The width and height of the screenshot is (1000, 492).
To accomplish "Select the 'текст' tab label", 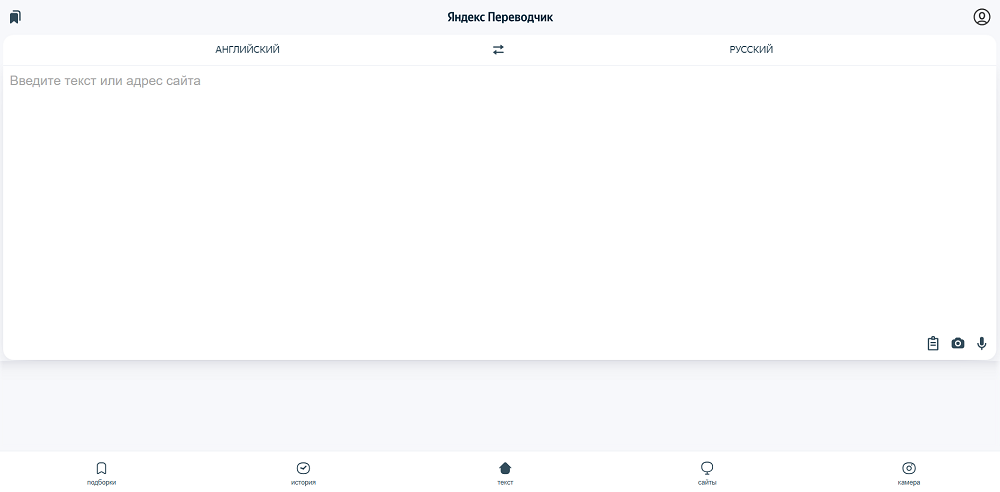I will 505,482.
